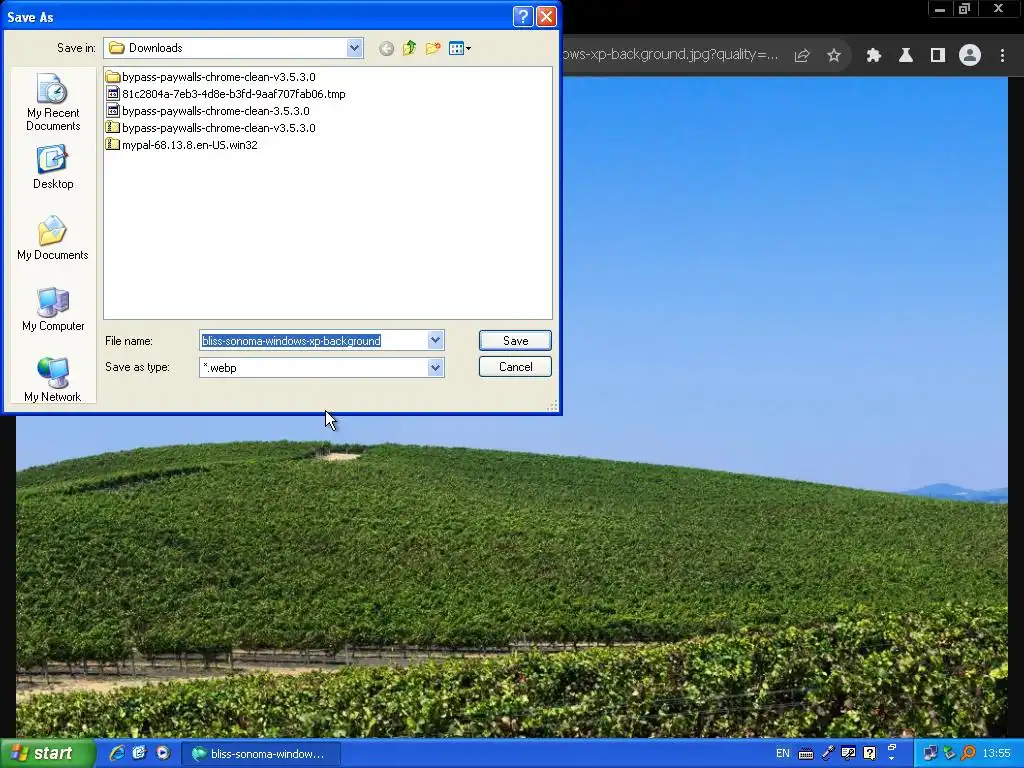Click the language bar Help icon
1024x768 pixels.
(870, 754)
